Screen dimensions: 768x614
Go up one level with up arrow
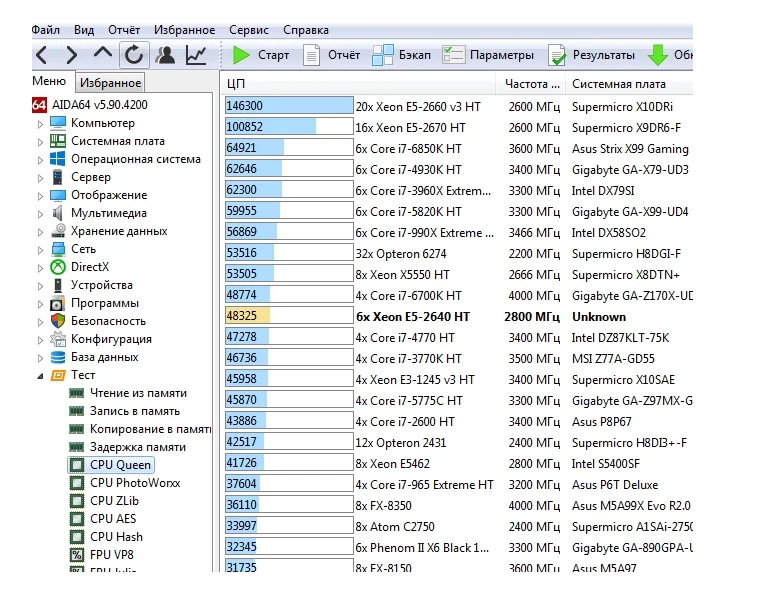[x=102, y=53]
